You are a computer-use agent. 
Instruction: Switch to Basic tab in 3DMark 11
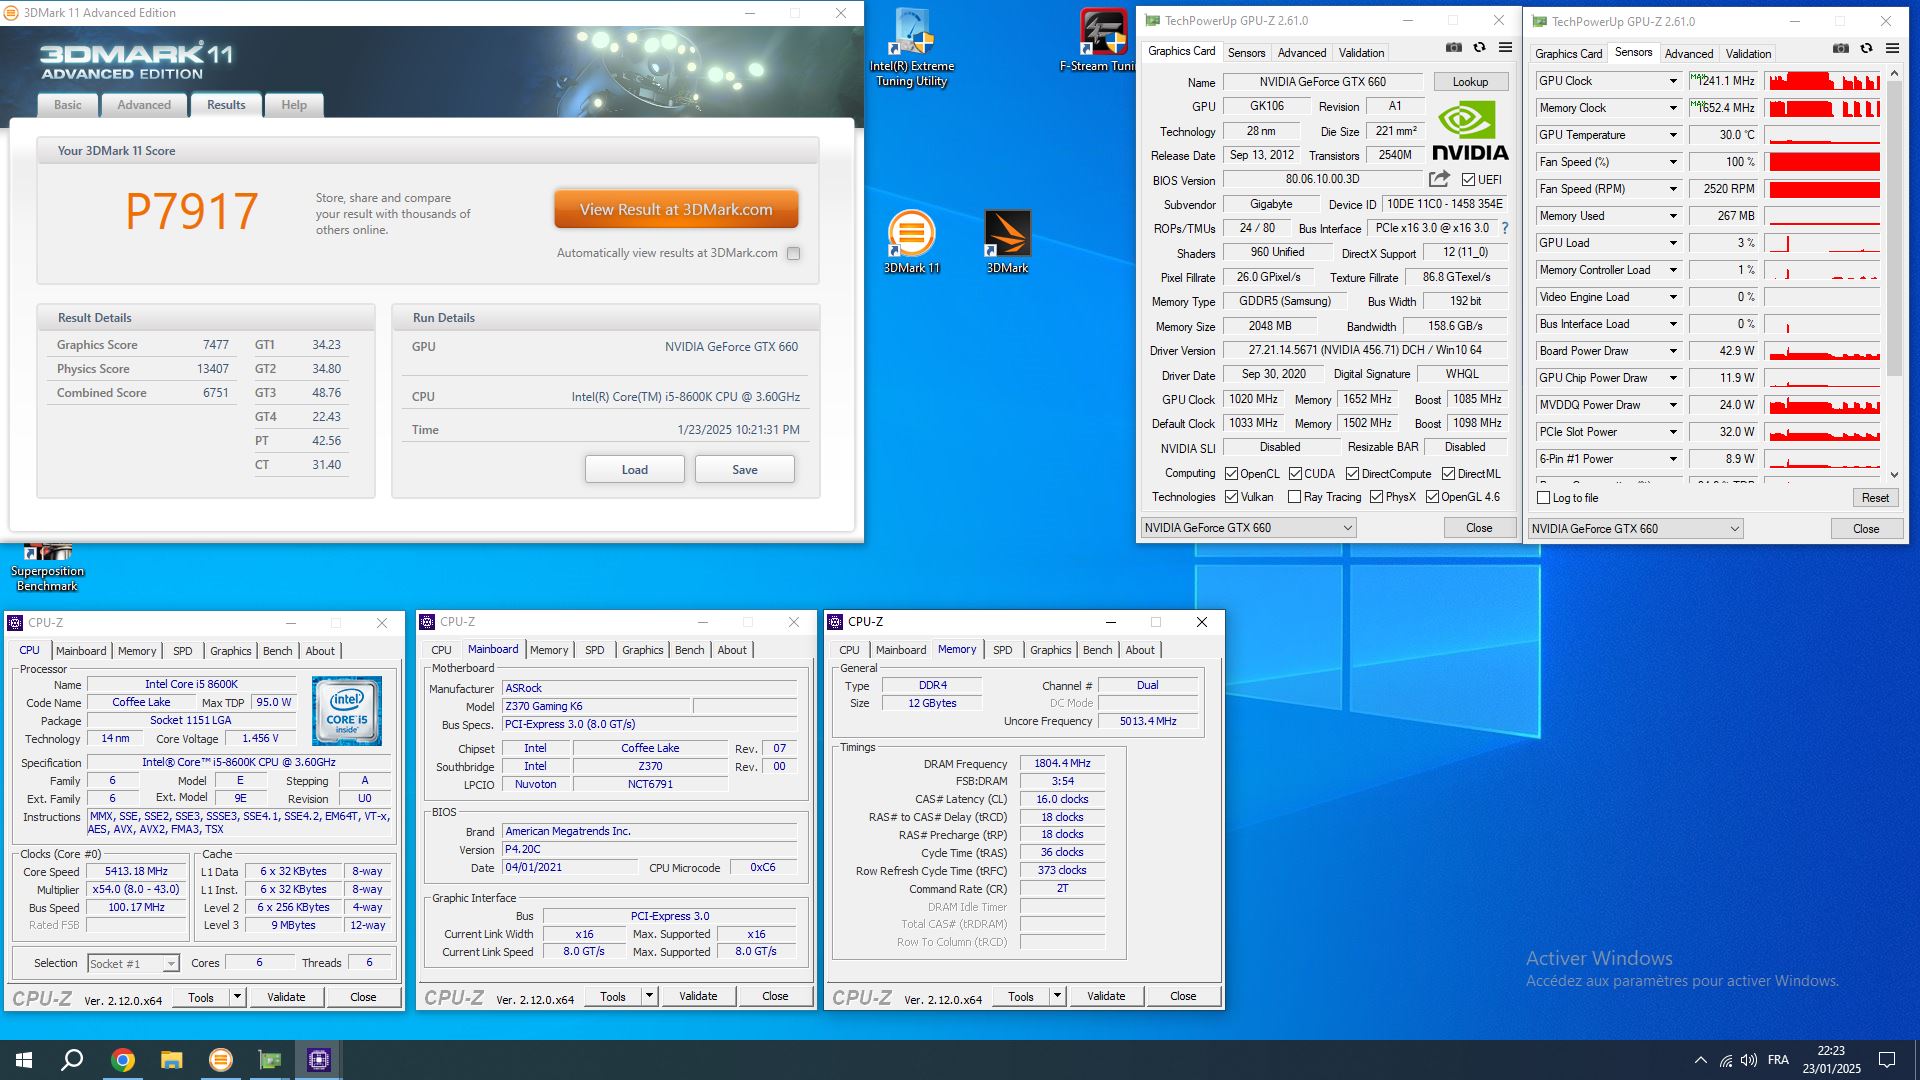tap(68, 105)
